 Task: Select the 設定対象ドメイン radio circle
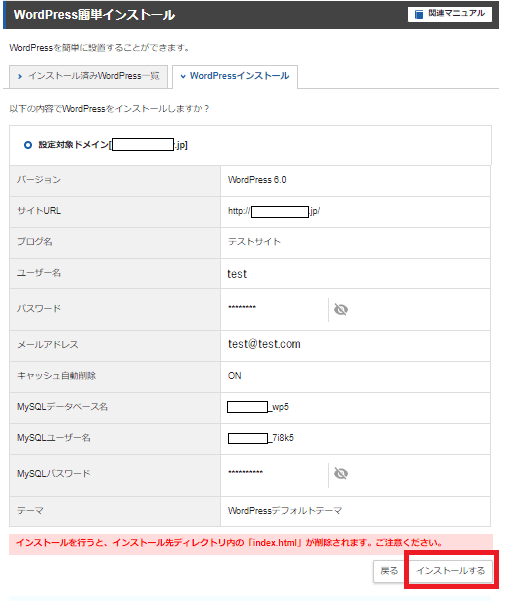click(x=28, y=145)
